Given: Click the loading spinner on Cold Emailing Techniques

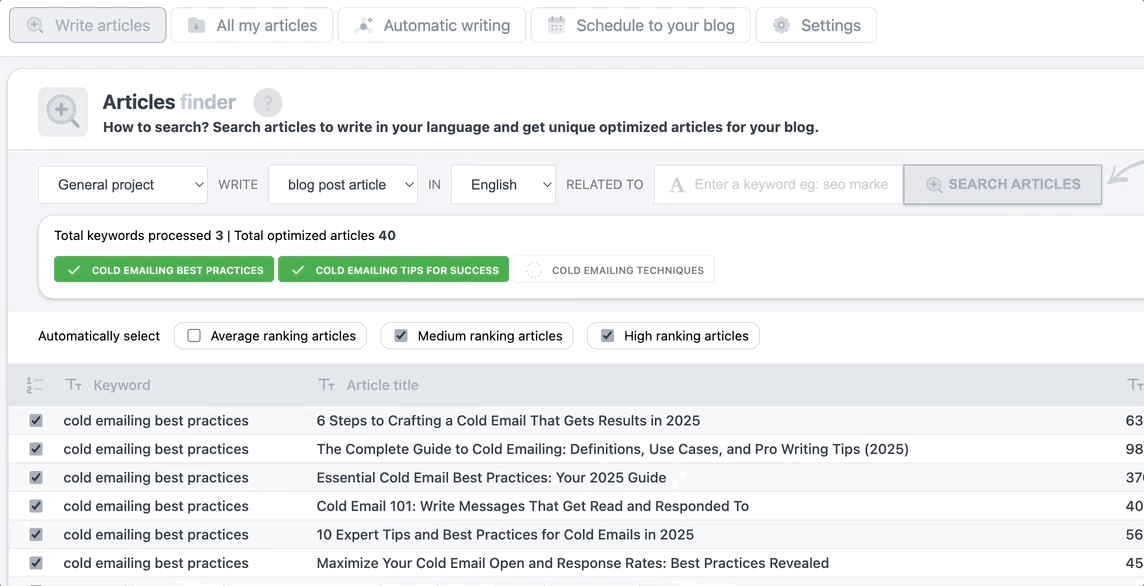Looking at the screenshot, I should coord(534,270).
